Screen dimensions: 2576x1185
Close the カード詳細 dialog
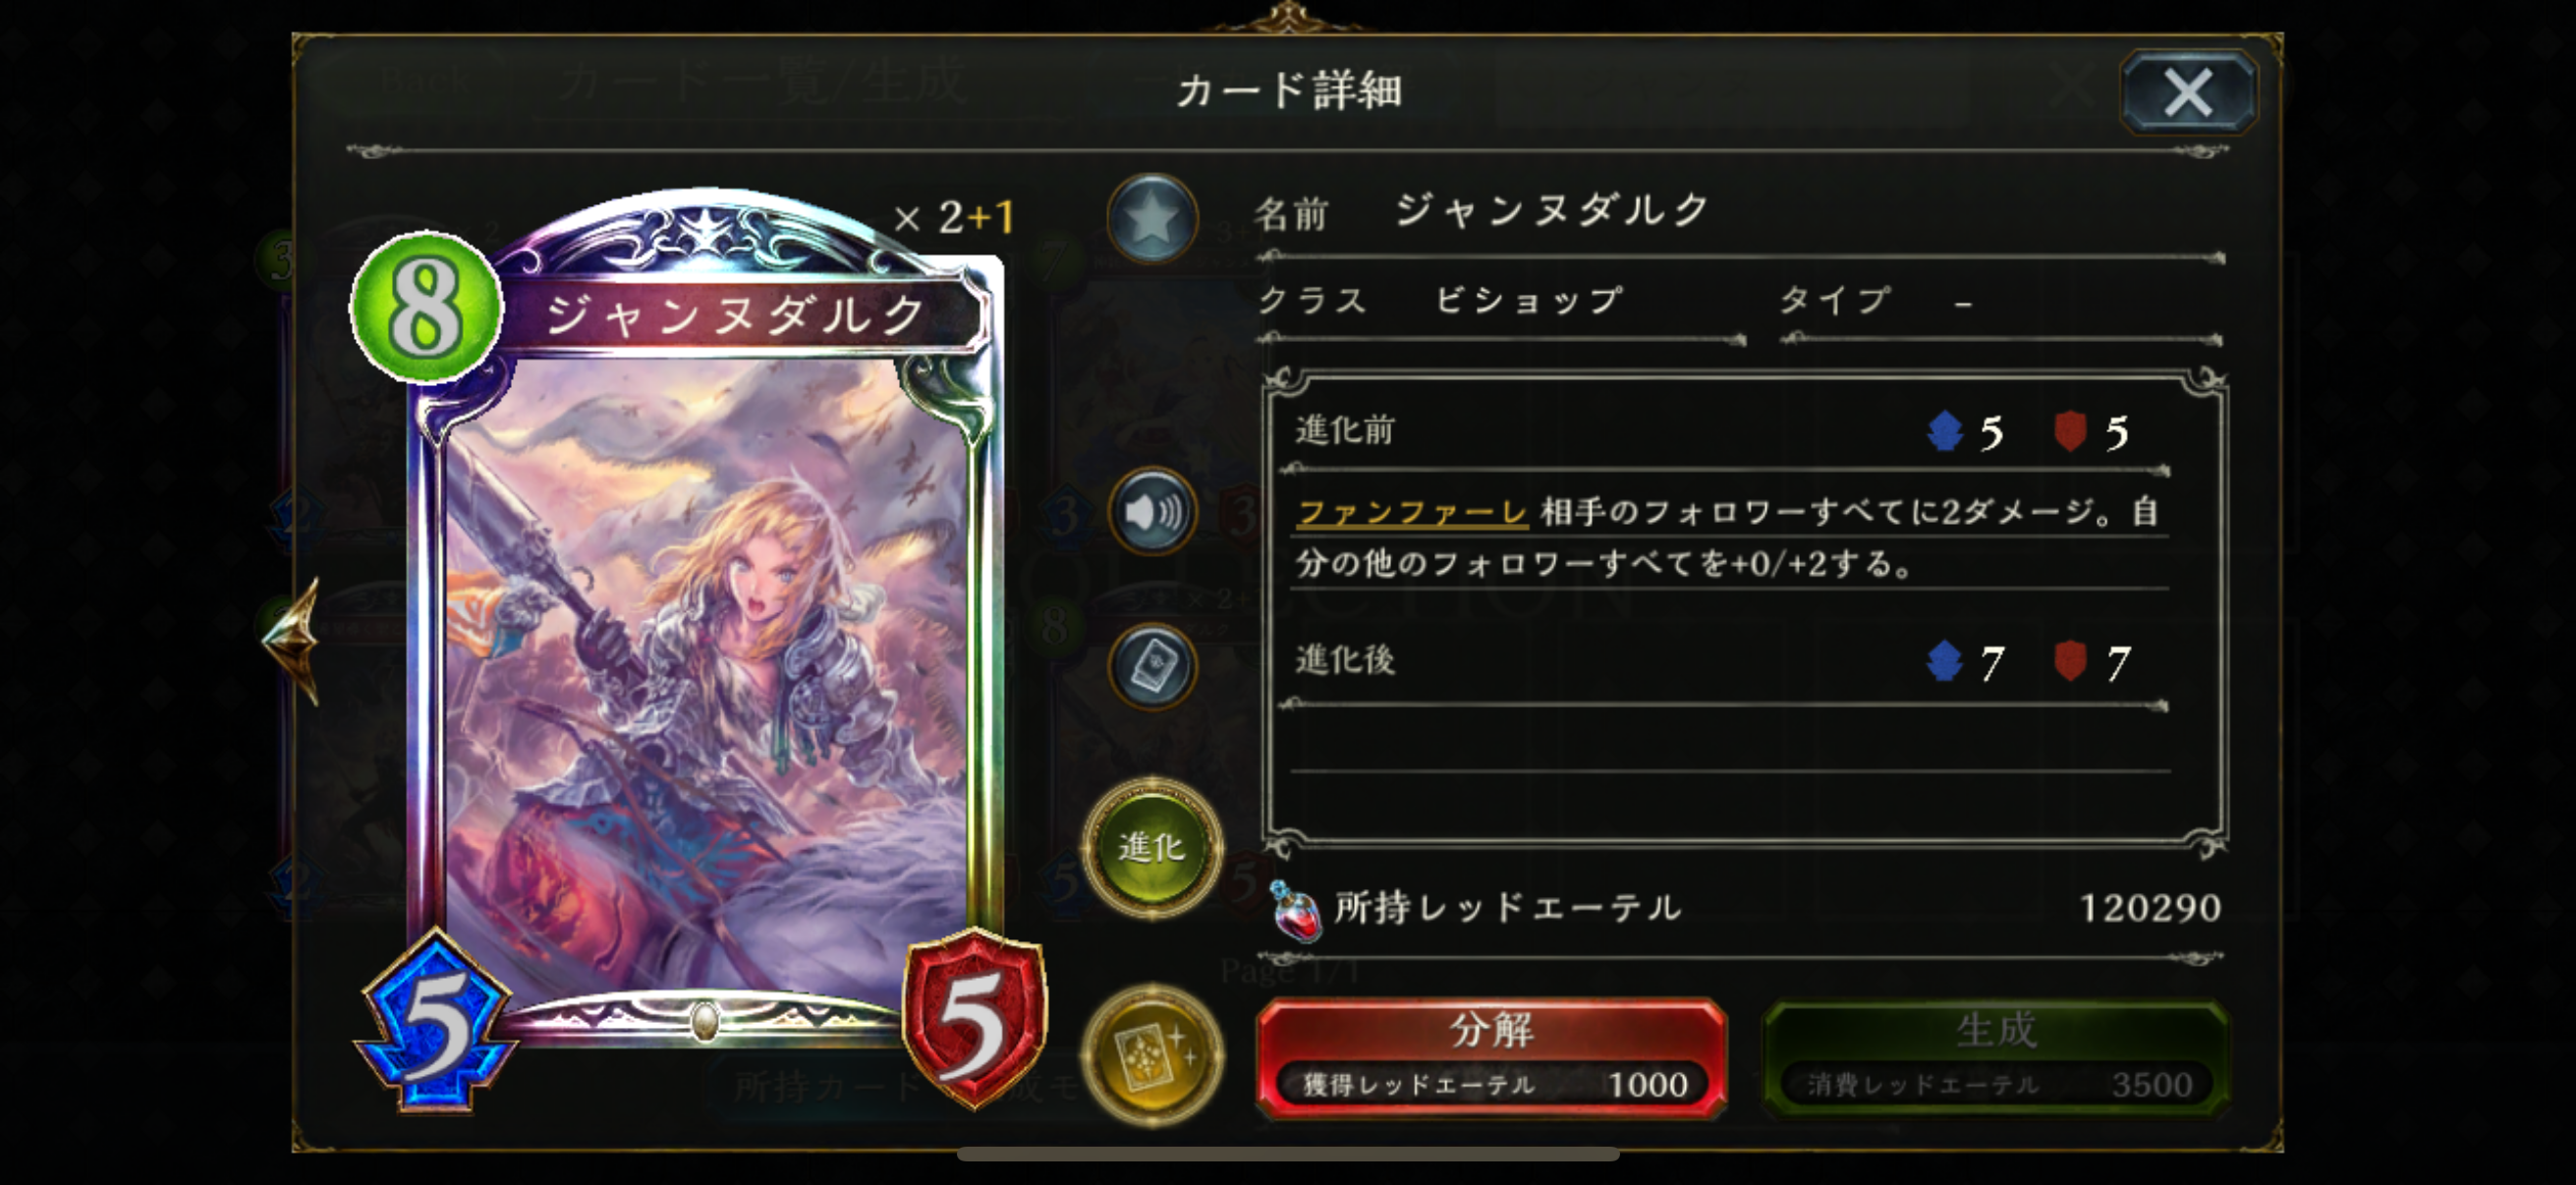tap(2188, 93)
